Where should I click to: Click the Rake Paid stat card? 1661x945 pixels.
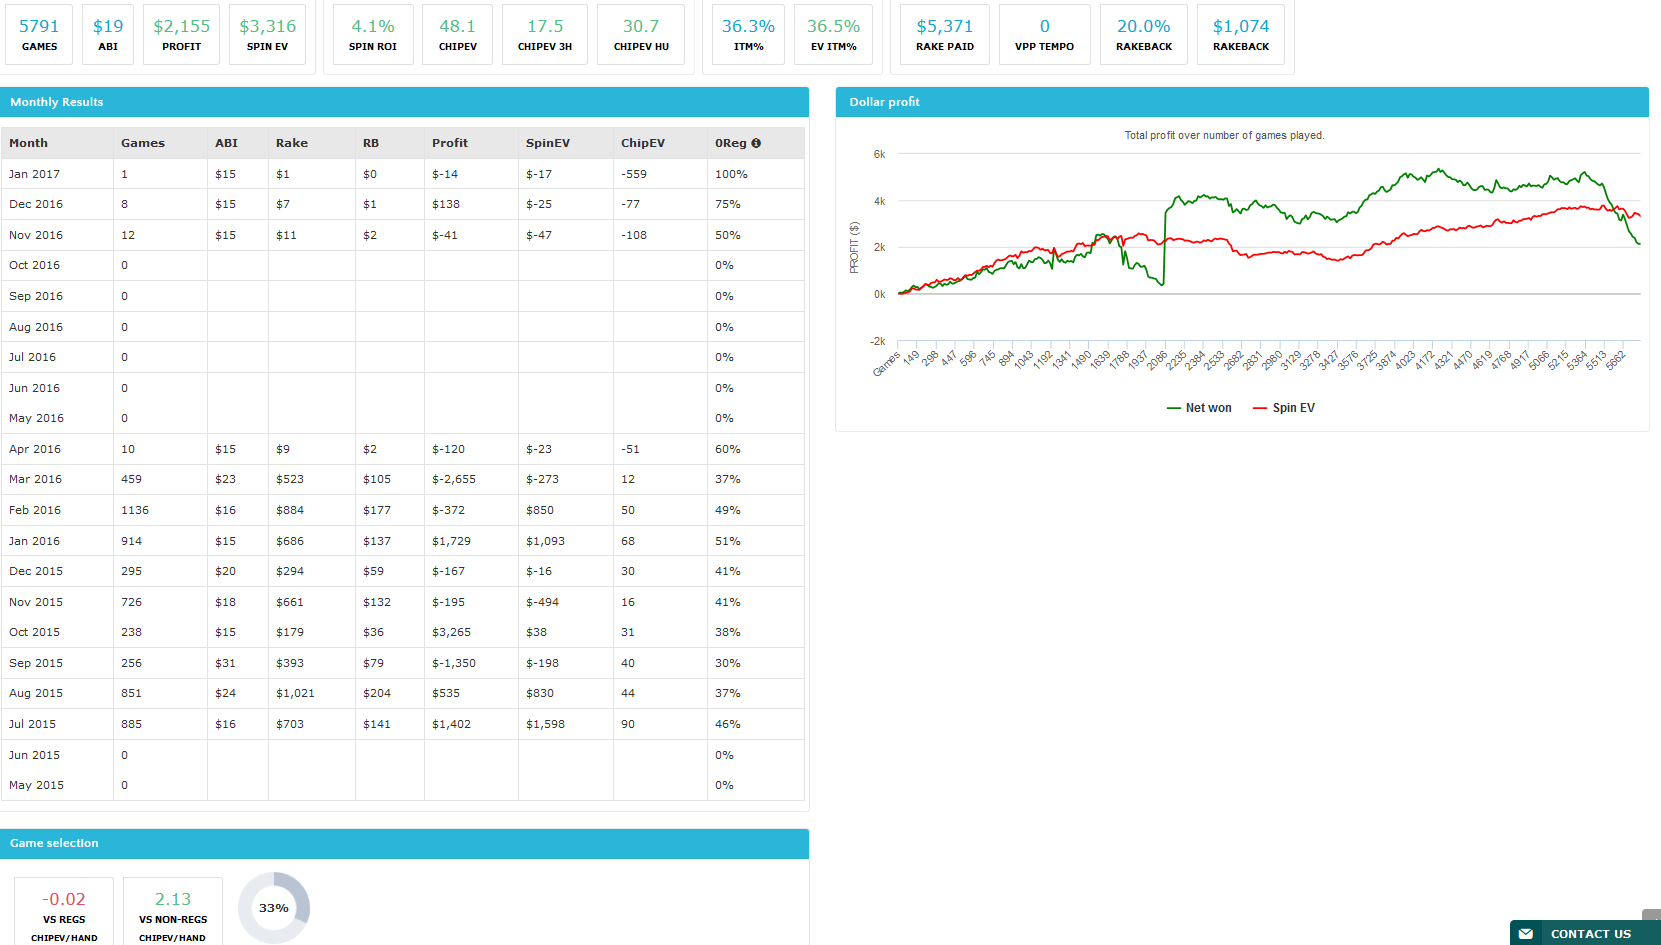click(945, 34)
